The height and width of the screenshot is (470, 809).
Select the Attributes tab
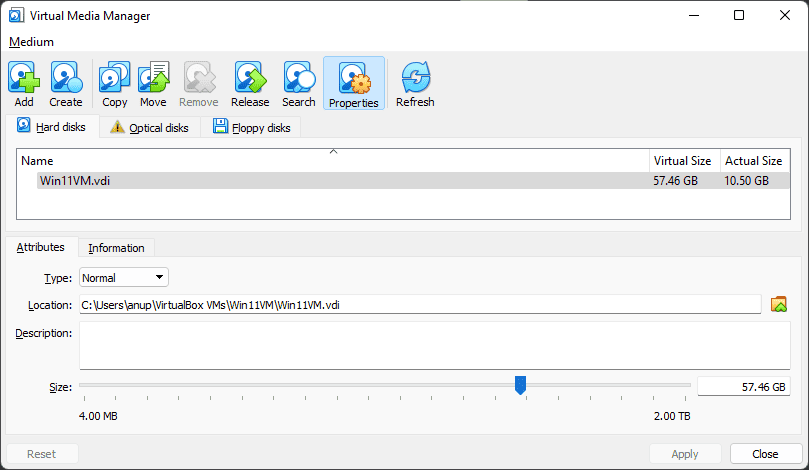[x=41, y=247]
